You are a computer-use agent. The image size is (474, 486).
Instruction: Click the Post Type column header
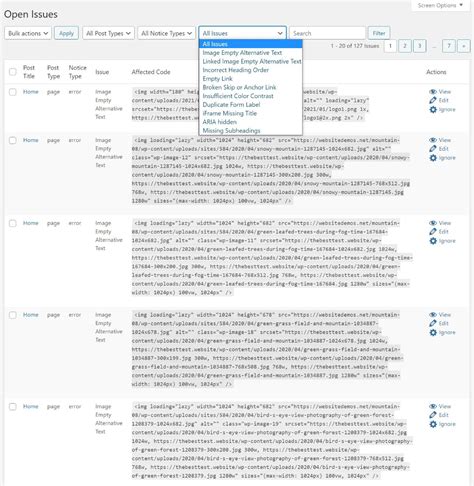point(53,72)
